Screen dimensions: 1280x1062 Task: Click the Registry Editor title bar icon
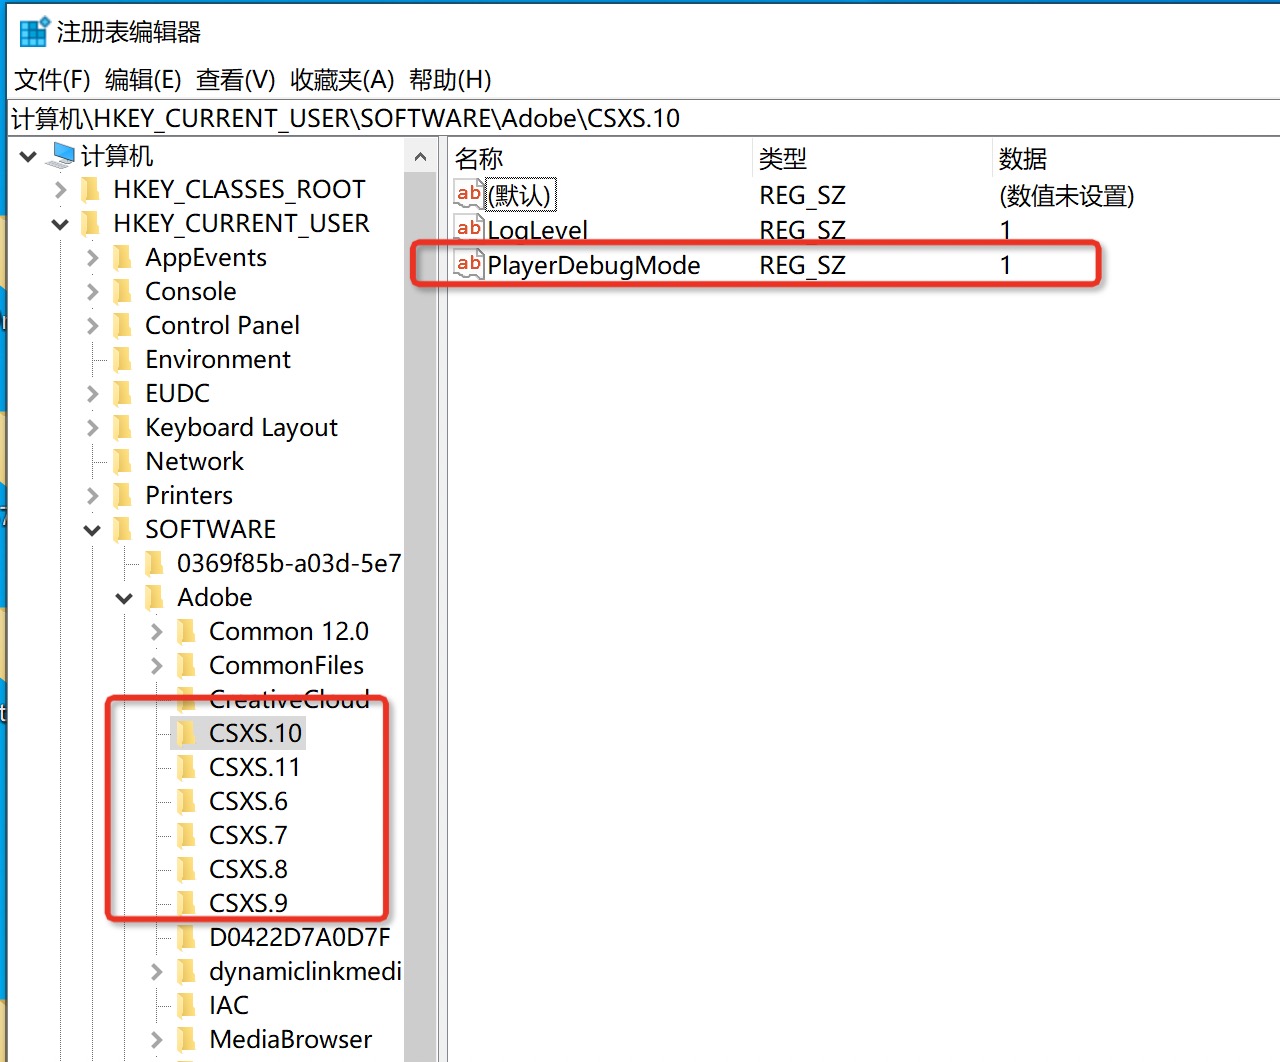pyautogui.click(x=33, y=32)
